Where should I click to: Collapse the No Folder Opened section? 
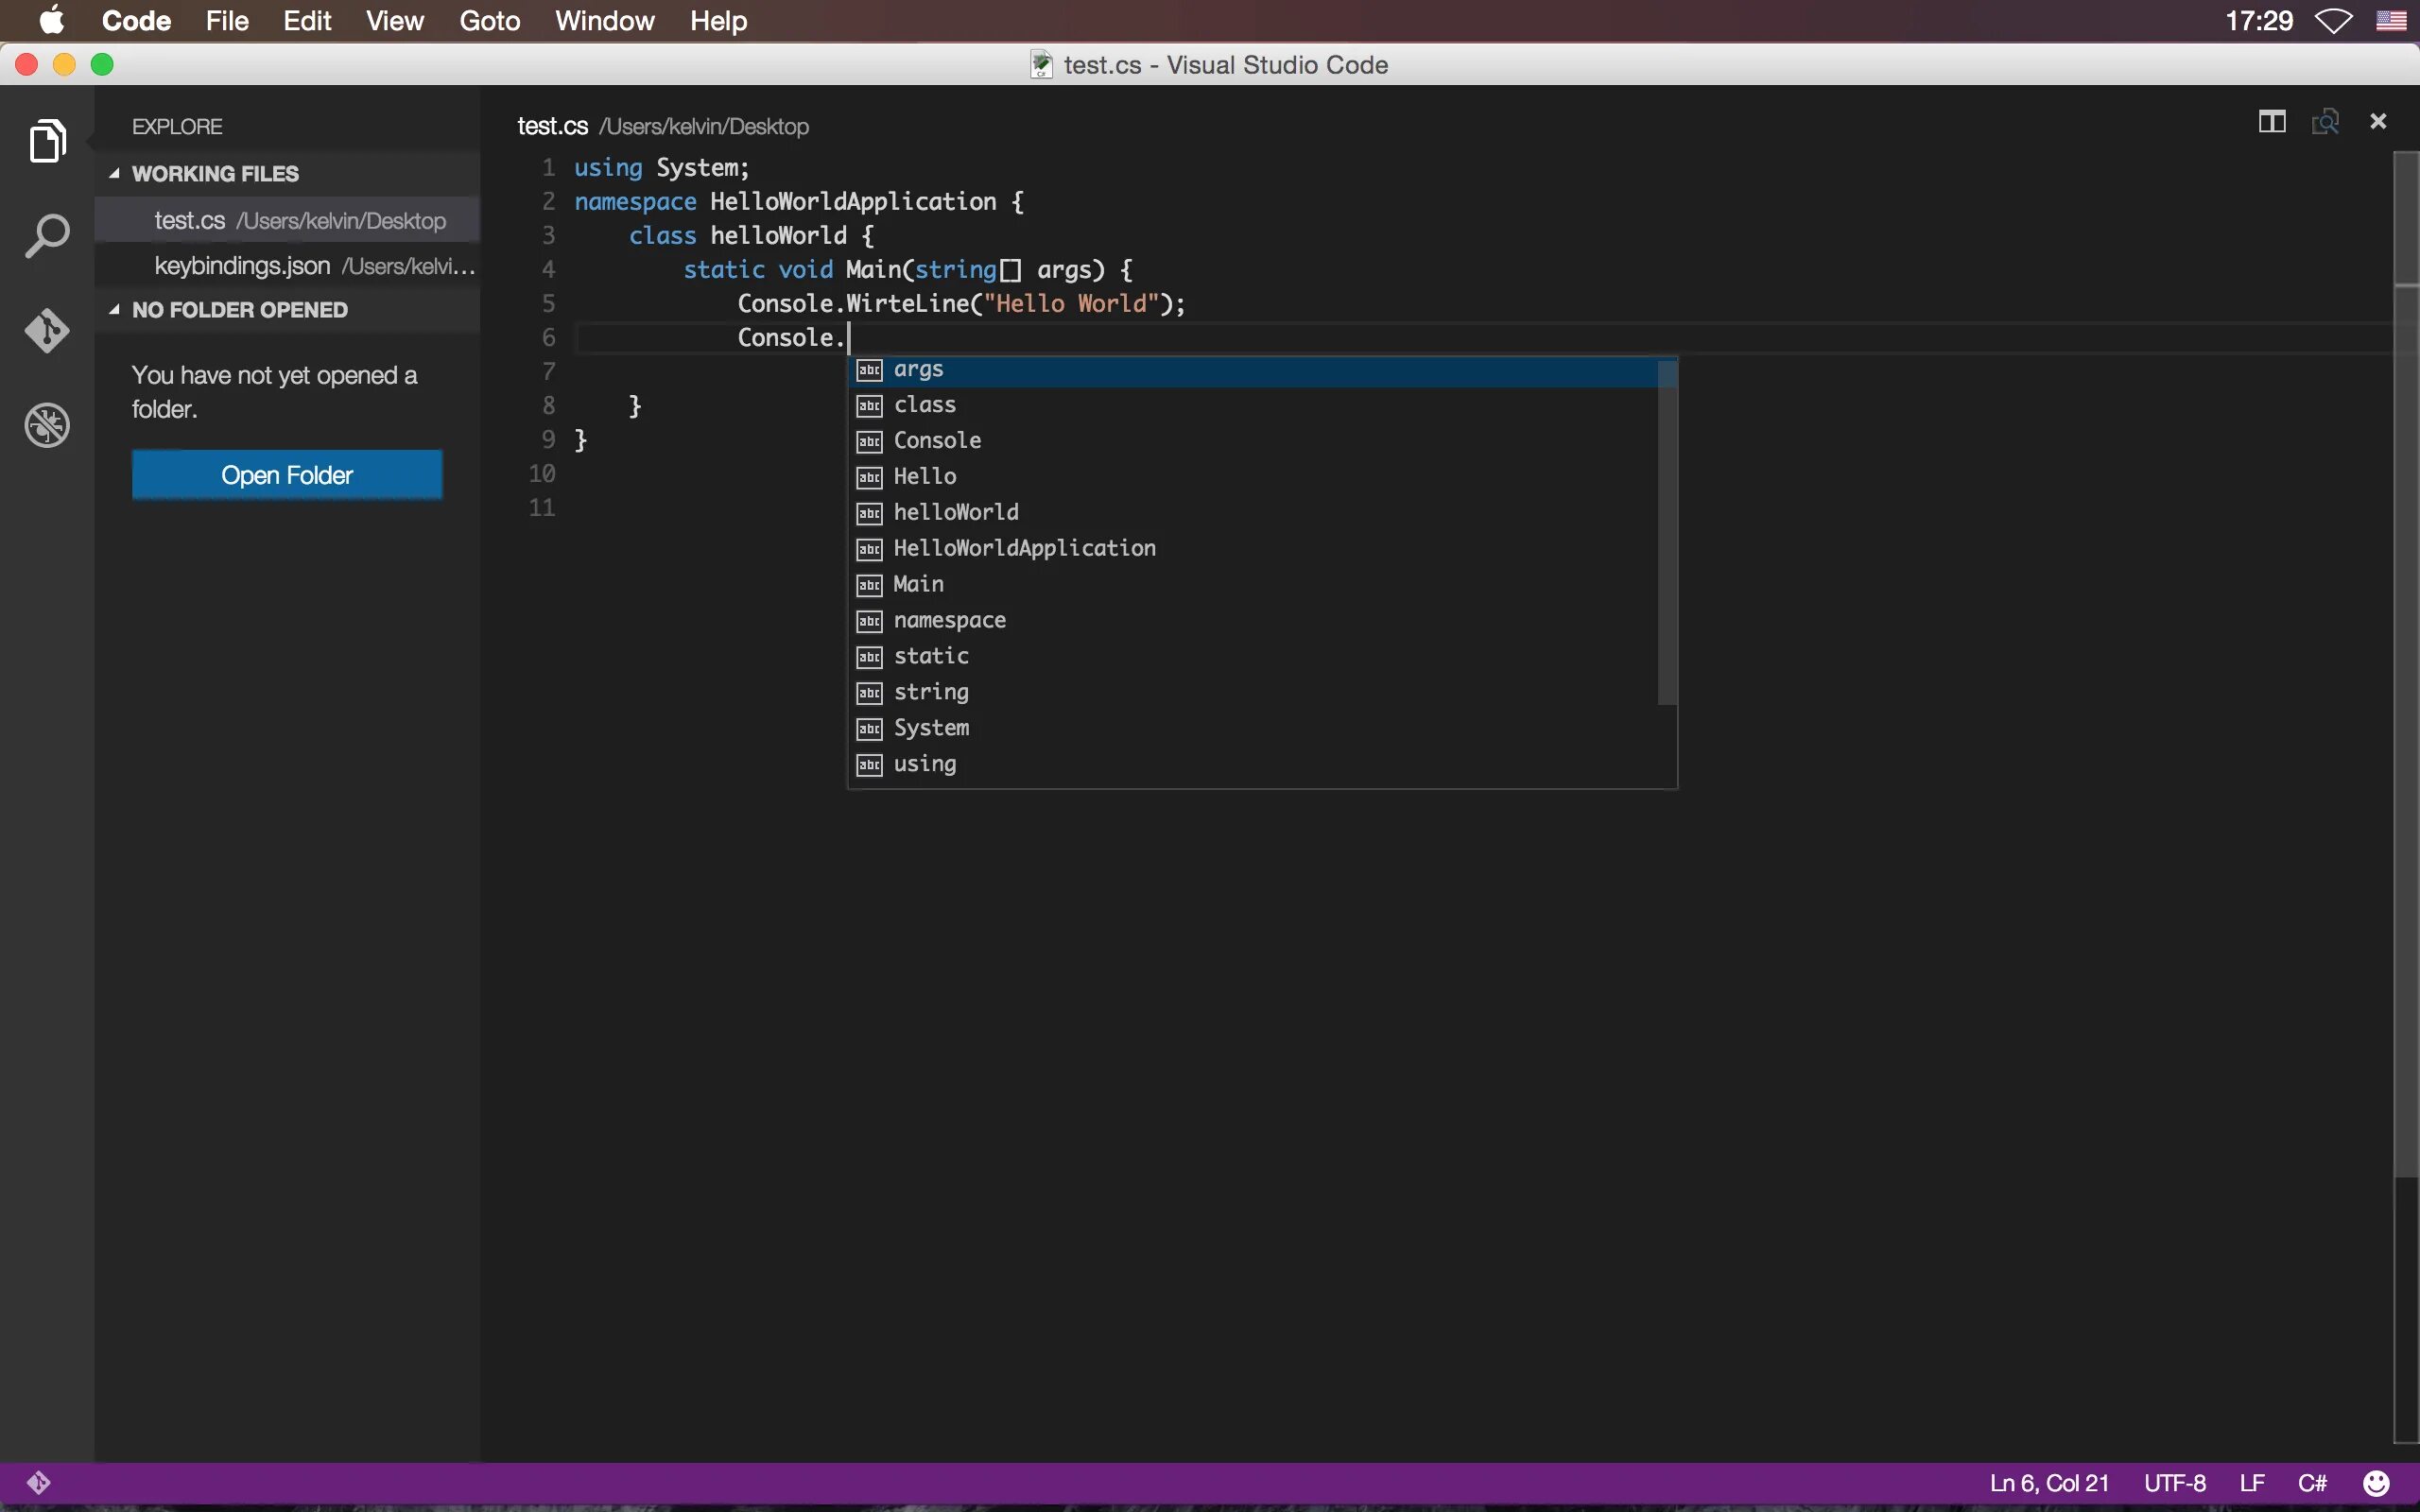click(115, 310)
